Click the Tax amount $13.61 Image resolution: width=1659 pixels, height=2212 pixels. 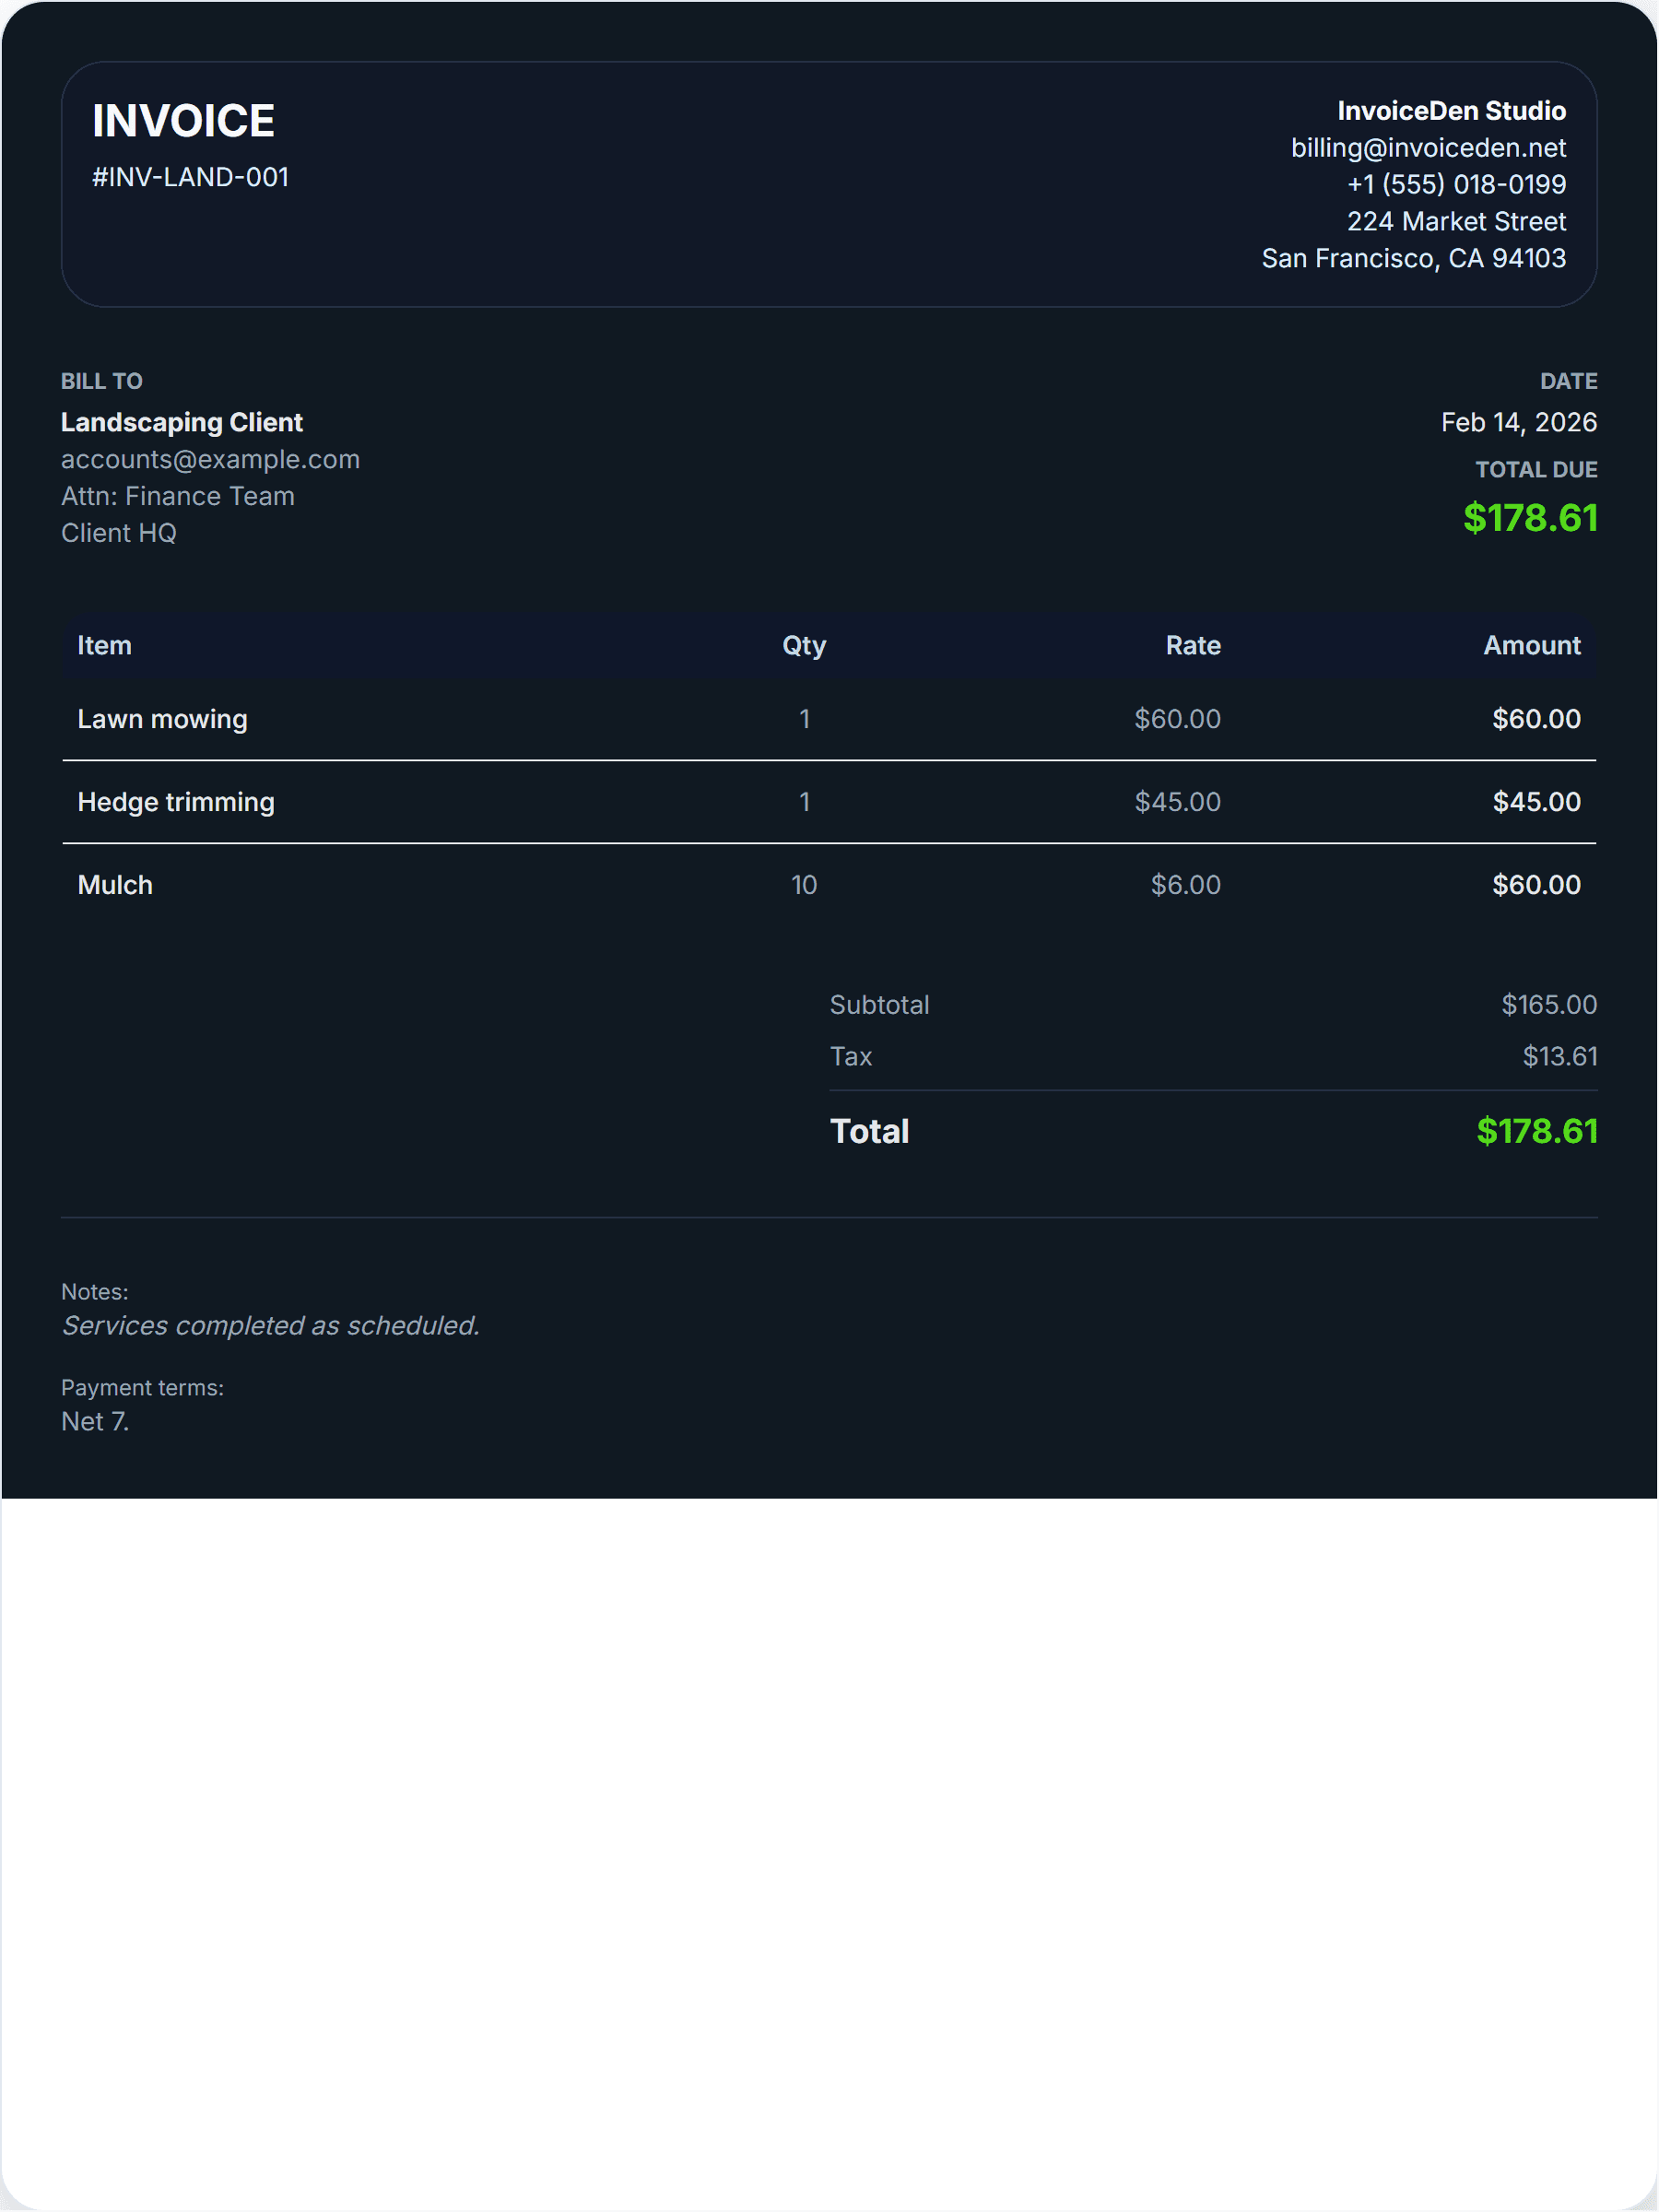(1559, 1056)
